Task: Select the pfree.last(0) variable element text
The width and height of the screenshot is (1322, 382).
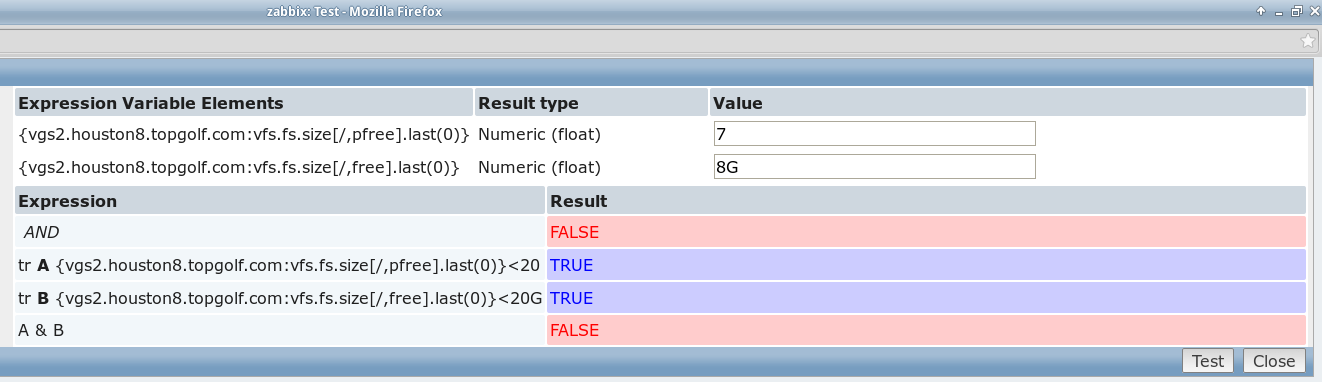Action: (x=244, y=134)
